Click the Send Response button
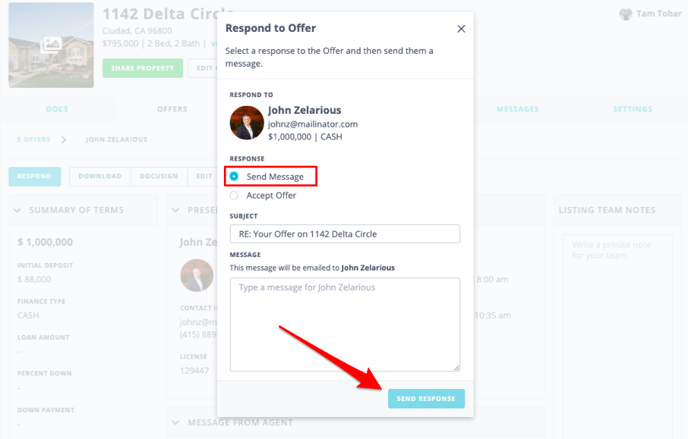This screenshot has height=439, width=688. coord(426,399)
